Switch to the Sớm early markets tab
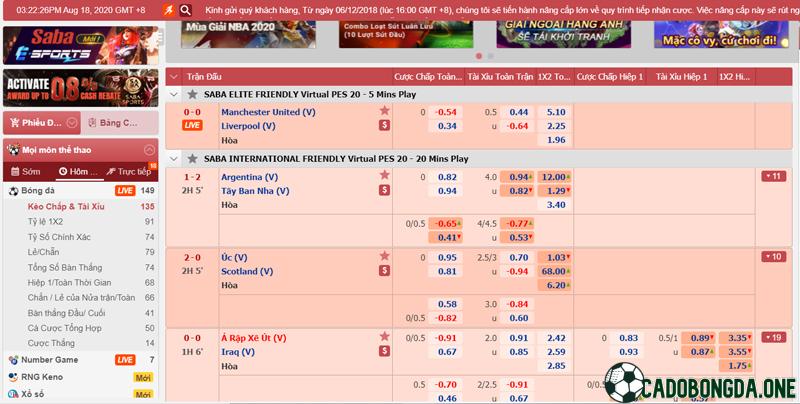The width and height of the screenshot is (800, 404). [26, 171]
